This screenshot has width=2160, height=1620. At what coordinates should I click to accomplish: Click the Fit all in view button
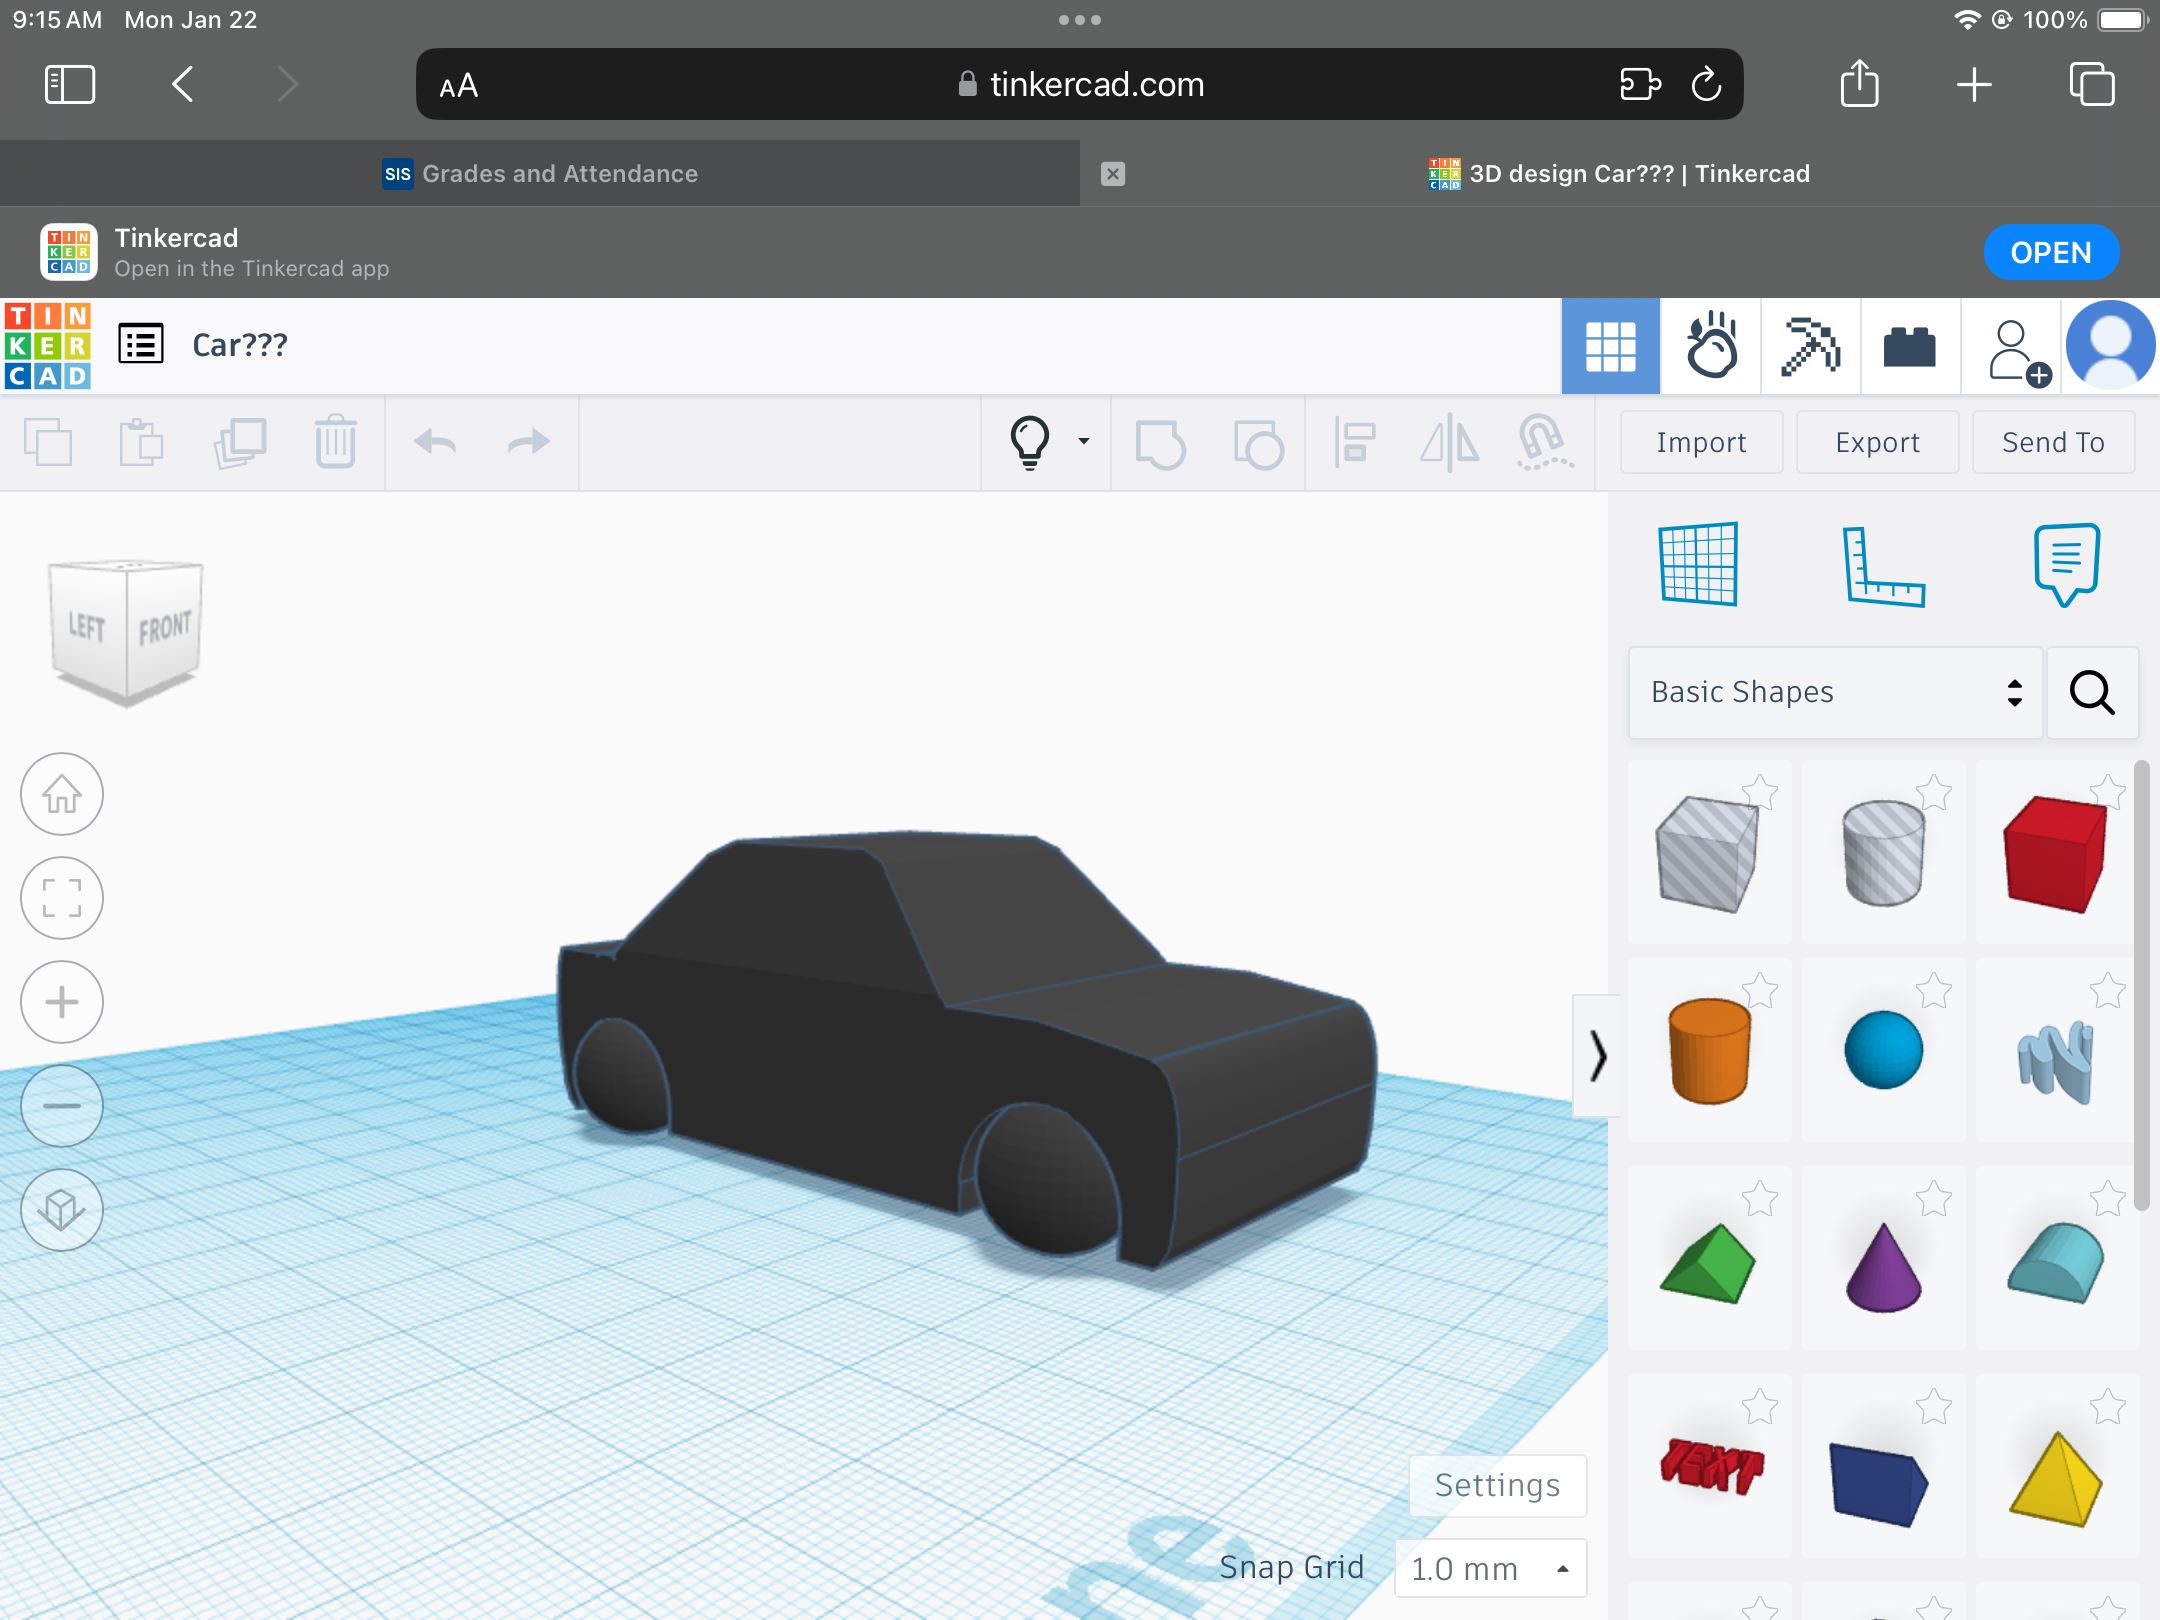click(62, 898)
